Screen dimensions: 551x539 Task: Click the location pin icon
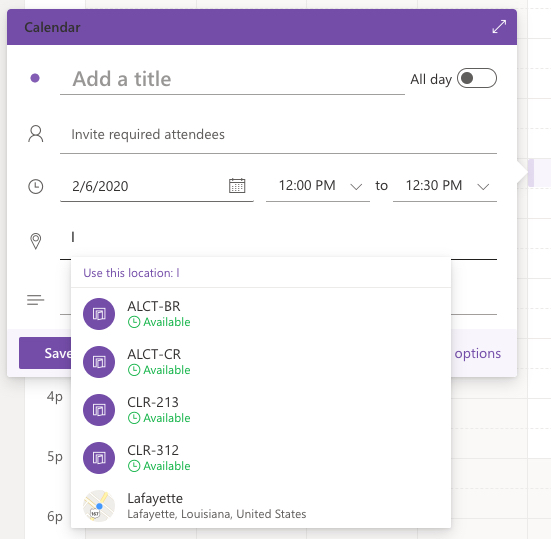pos(35,241)
